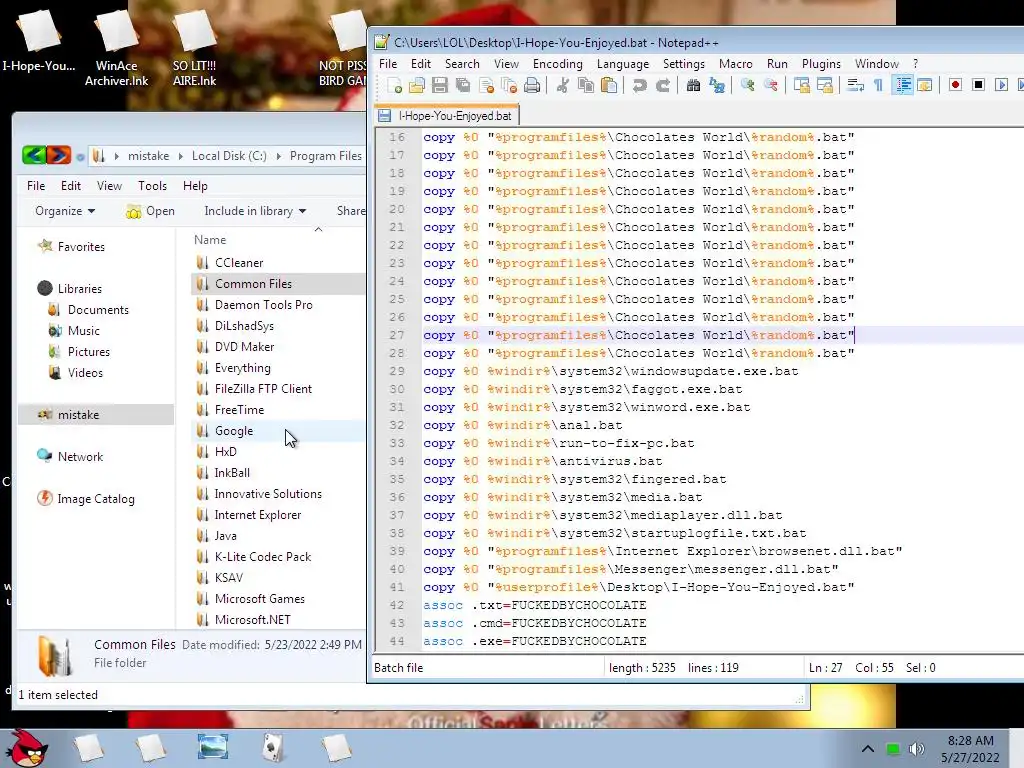Play back the recorded macro icon

pos(1001,86)
